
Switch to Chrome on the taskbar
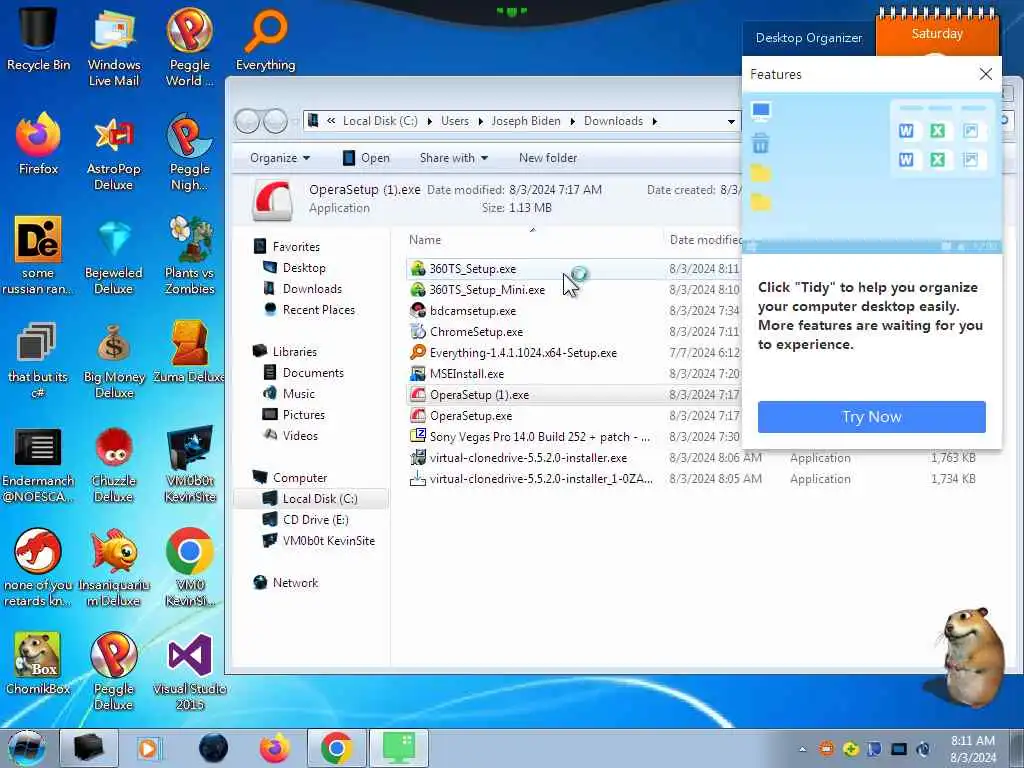(336, 748)
